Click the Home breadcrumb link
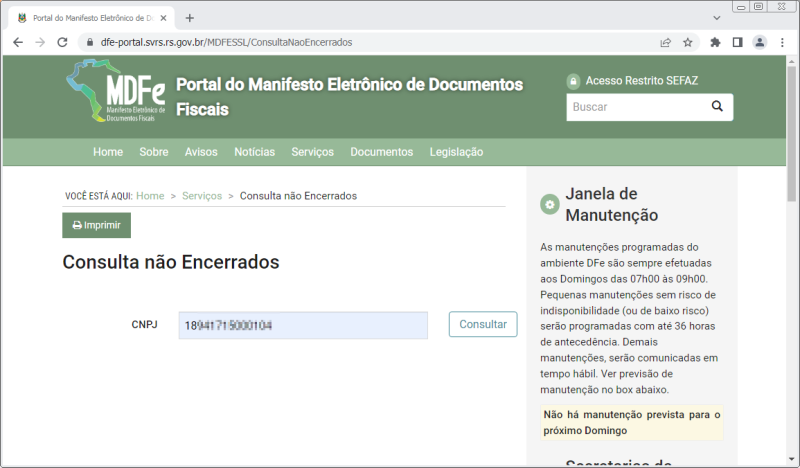800x468 pixels. (150, 196)
